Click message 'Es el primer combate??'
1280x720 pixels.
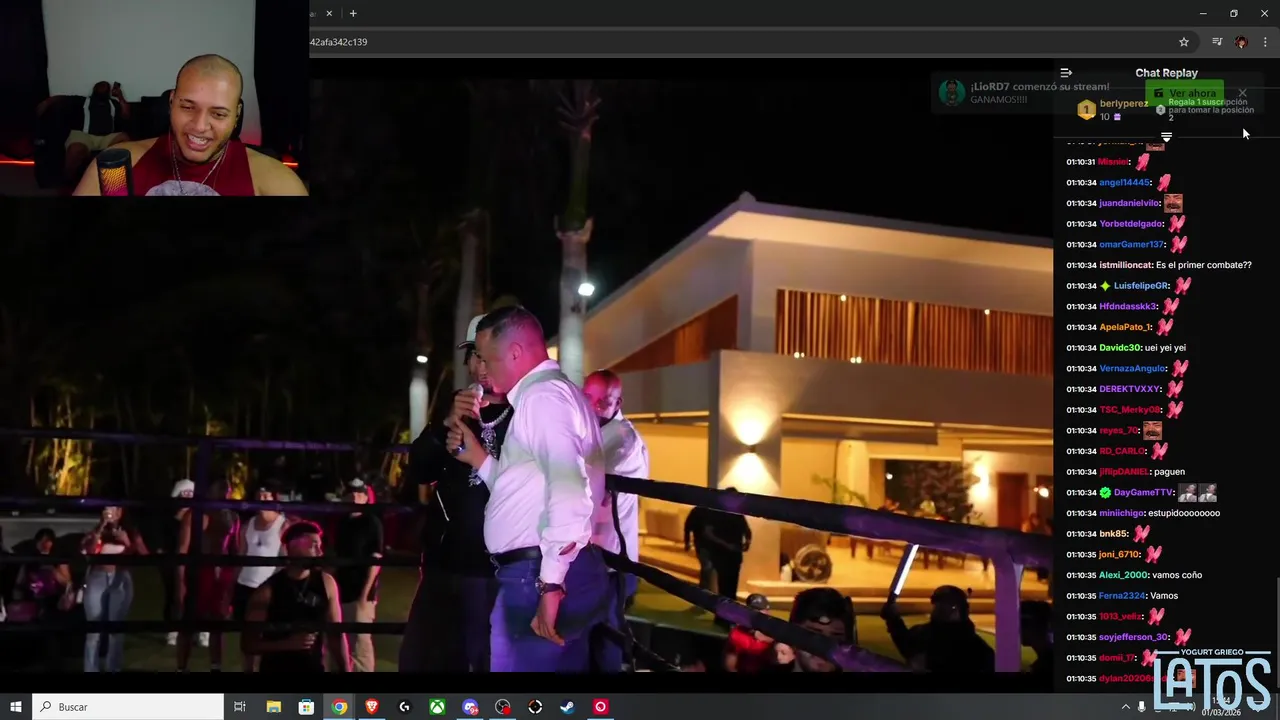pyautogui.click(x=1204, y=265)
